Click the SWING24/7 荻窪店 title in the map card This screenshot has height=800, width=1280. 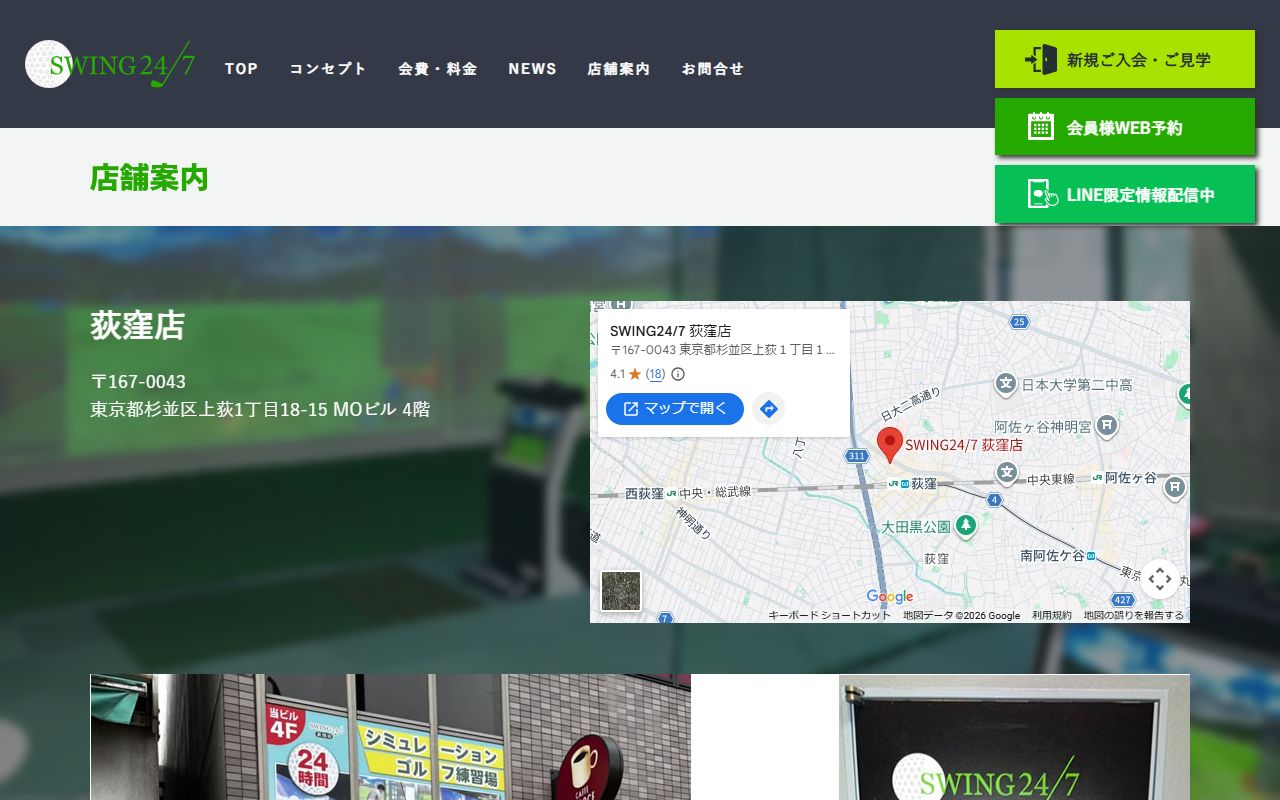pyautogui.click(x=670, y=331)
